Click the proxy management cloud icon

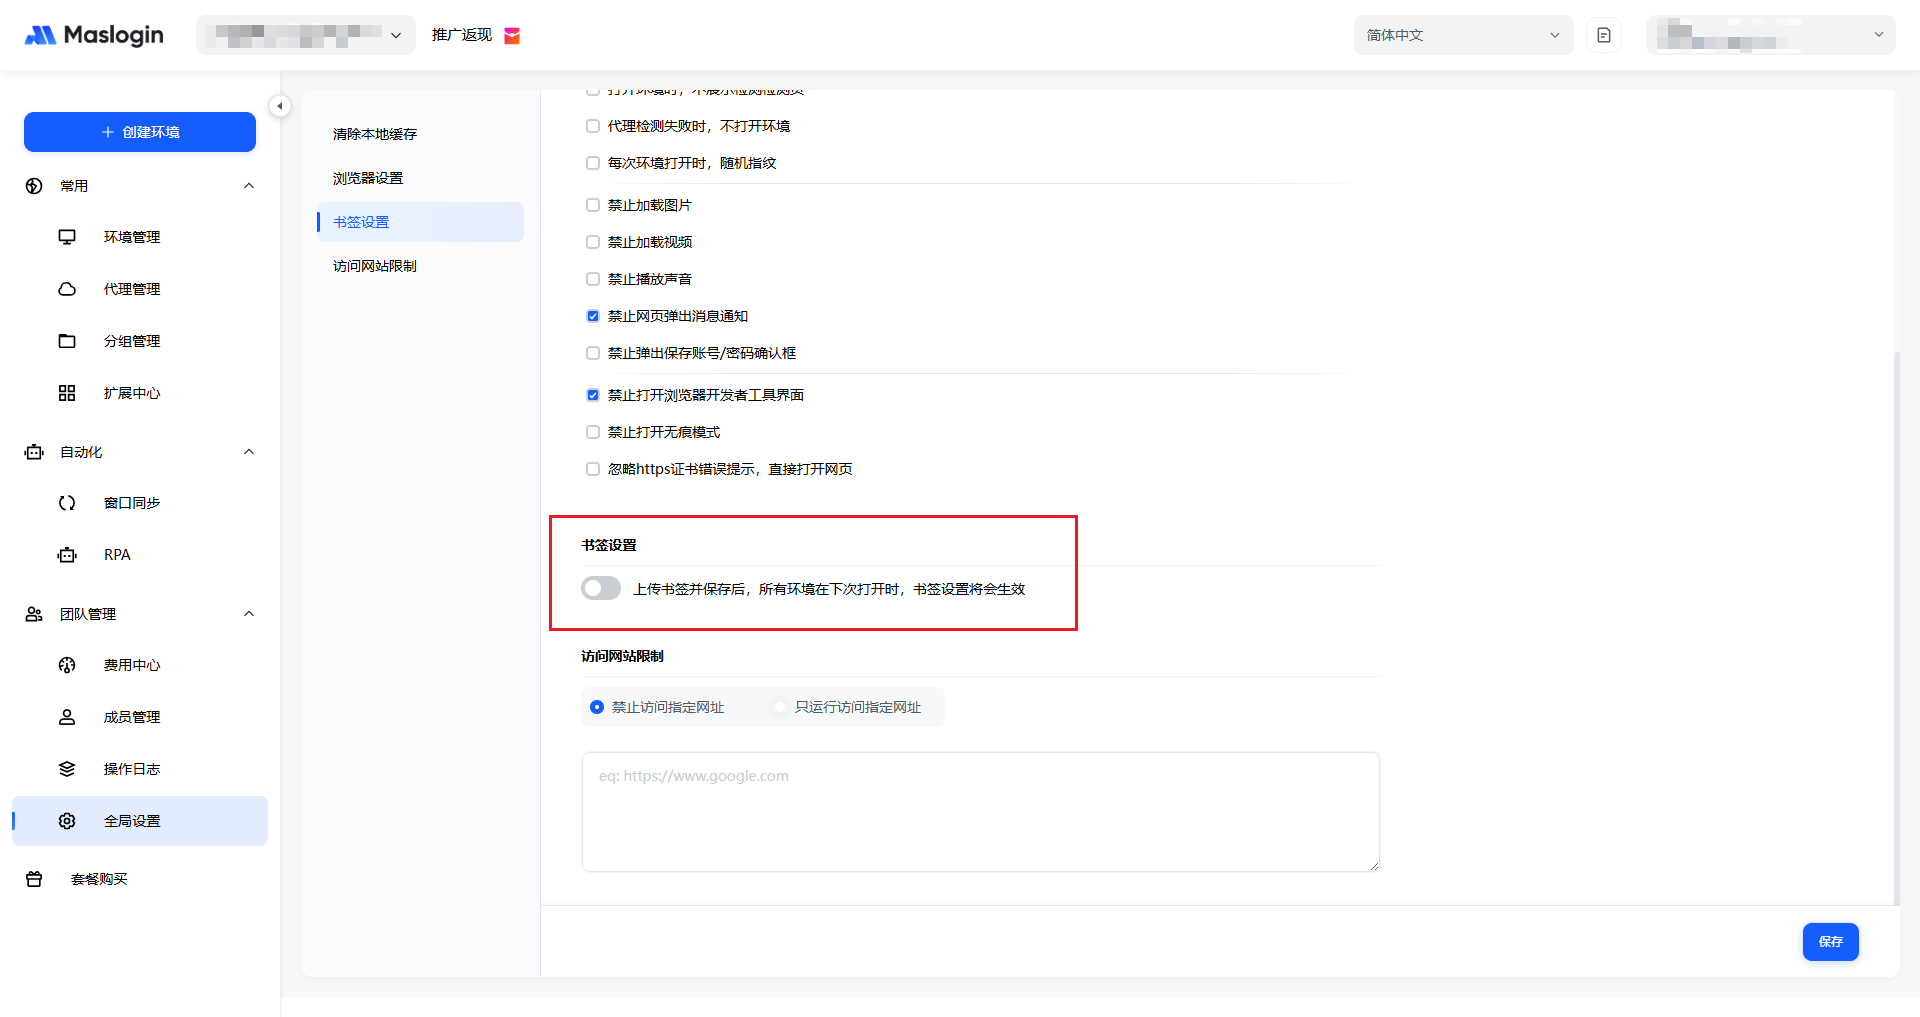coord(67,289)
